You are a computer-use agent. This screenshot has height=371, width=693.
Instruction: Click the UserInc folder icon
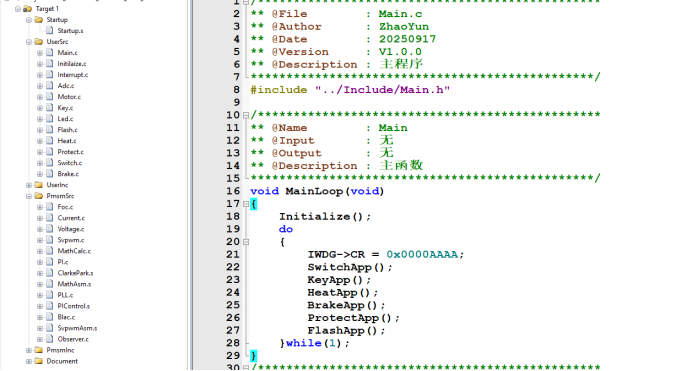[x=38, y=185]
